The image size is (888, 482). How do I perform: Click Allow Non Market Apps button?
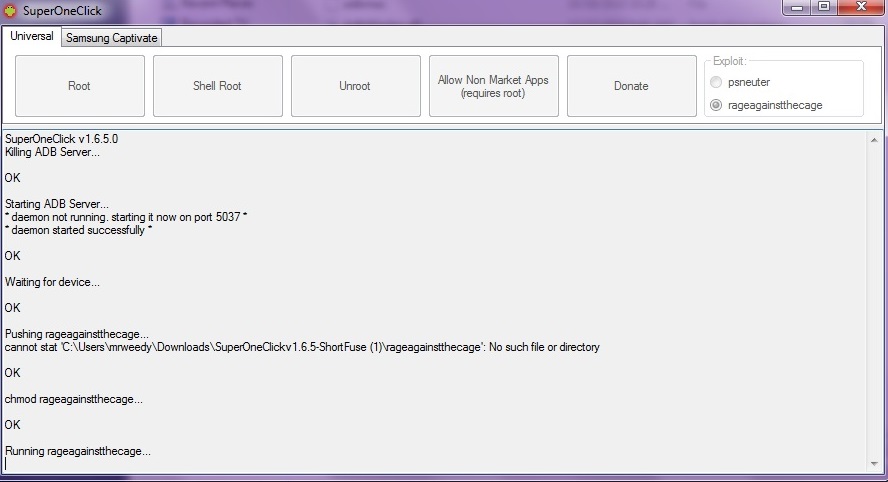(x=493, y=86)
